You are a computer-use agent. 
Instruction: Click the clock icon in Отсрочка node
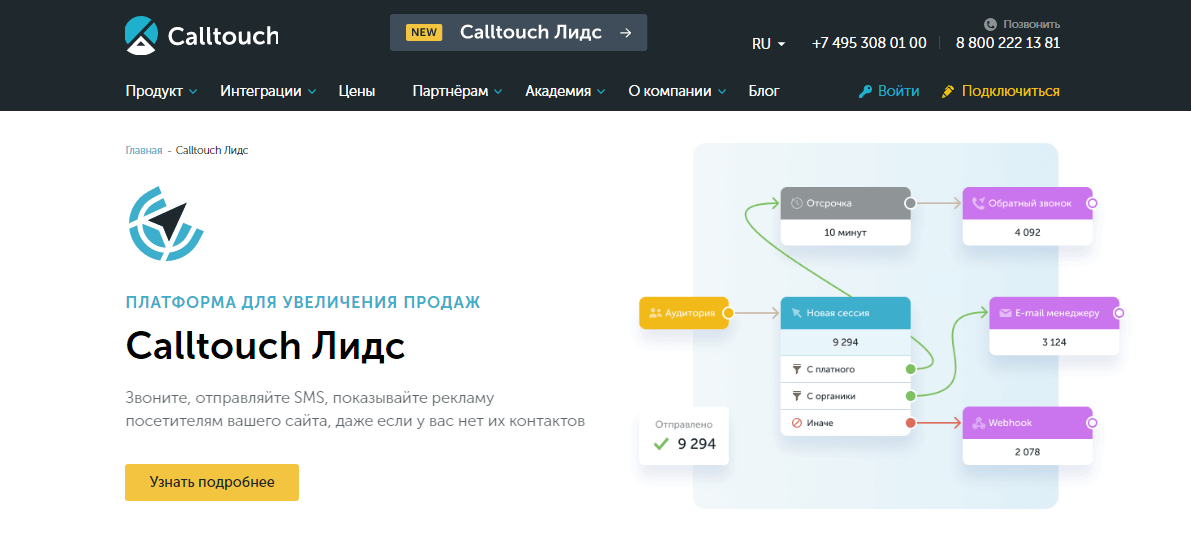[x=797, y=204]
